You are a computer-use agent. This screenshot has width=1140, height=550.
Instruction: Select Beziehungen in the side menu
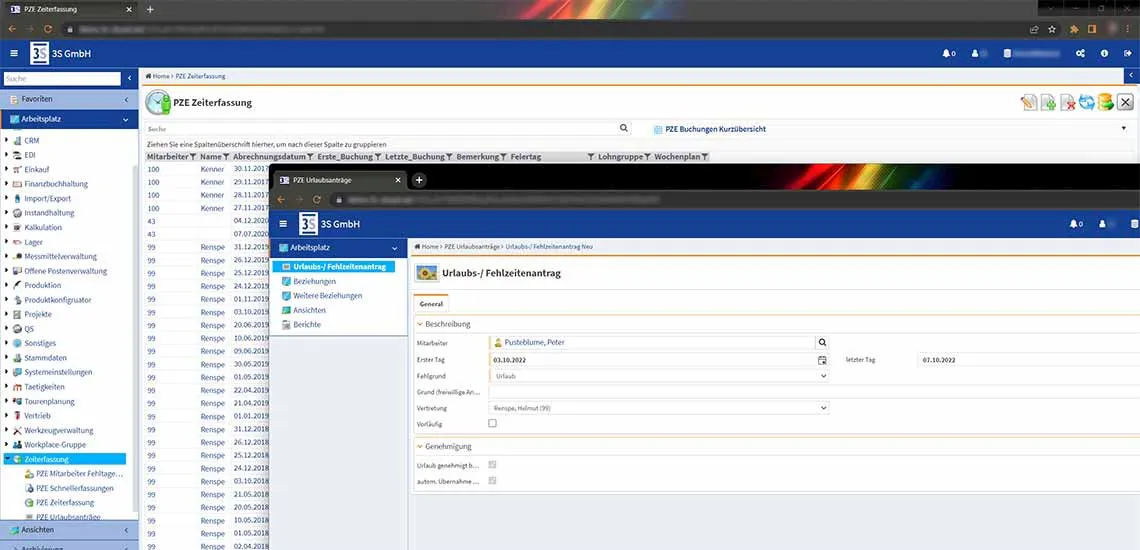tap(314, 281)
